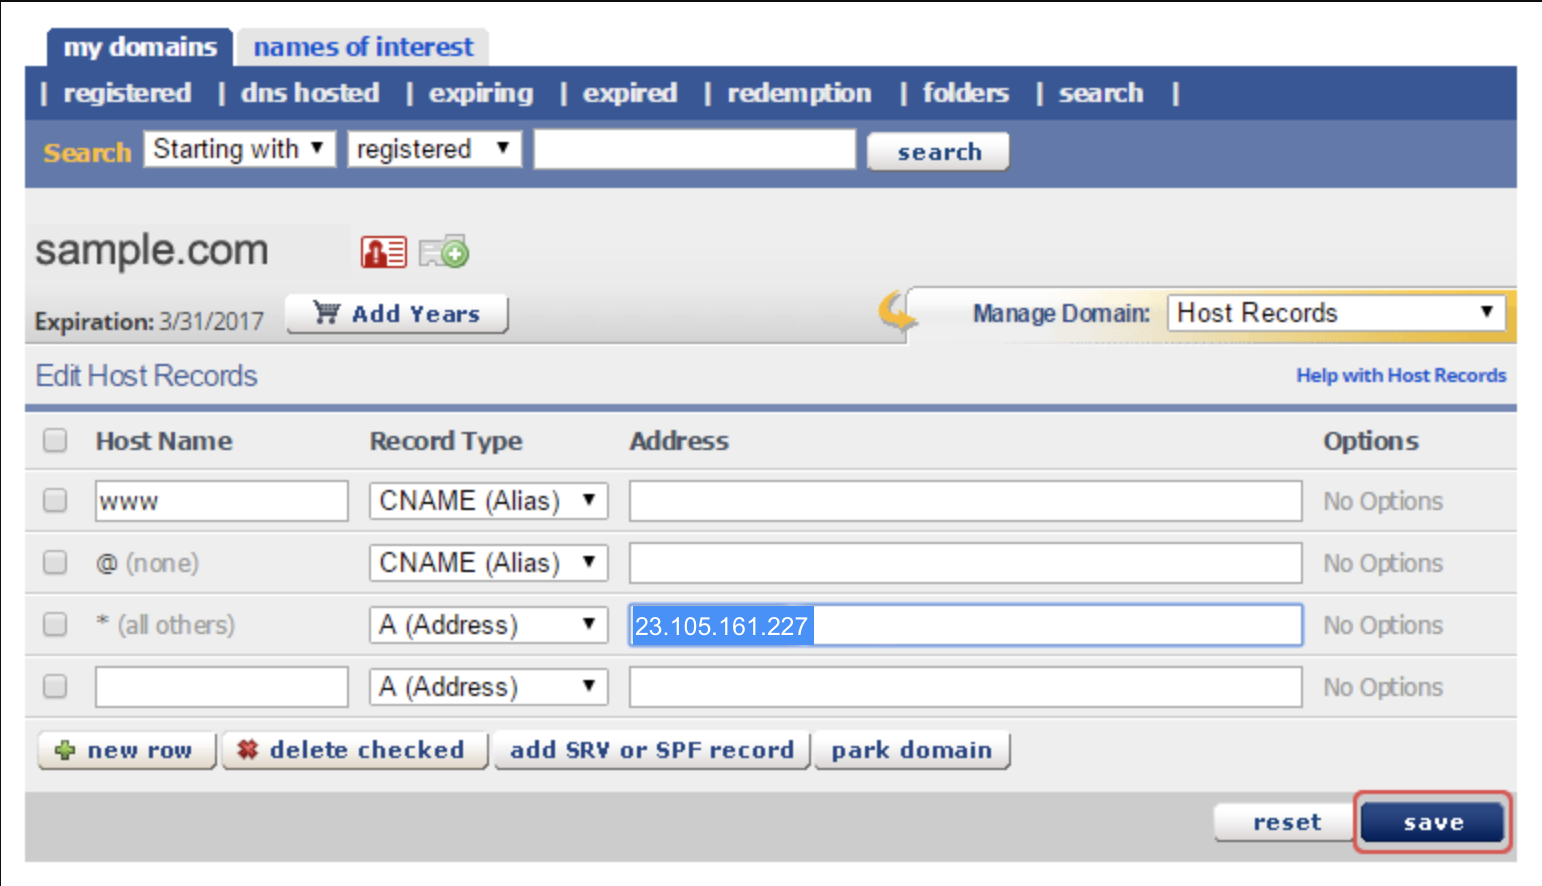1542x886 pixels.
Task: Check the * (all others) row checkbox
Action: 55,625
